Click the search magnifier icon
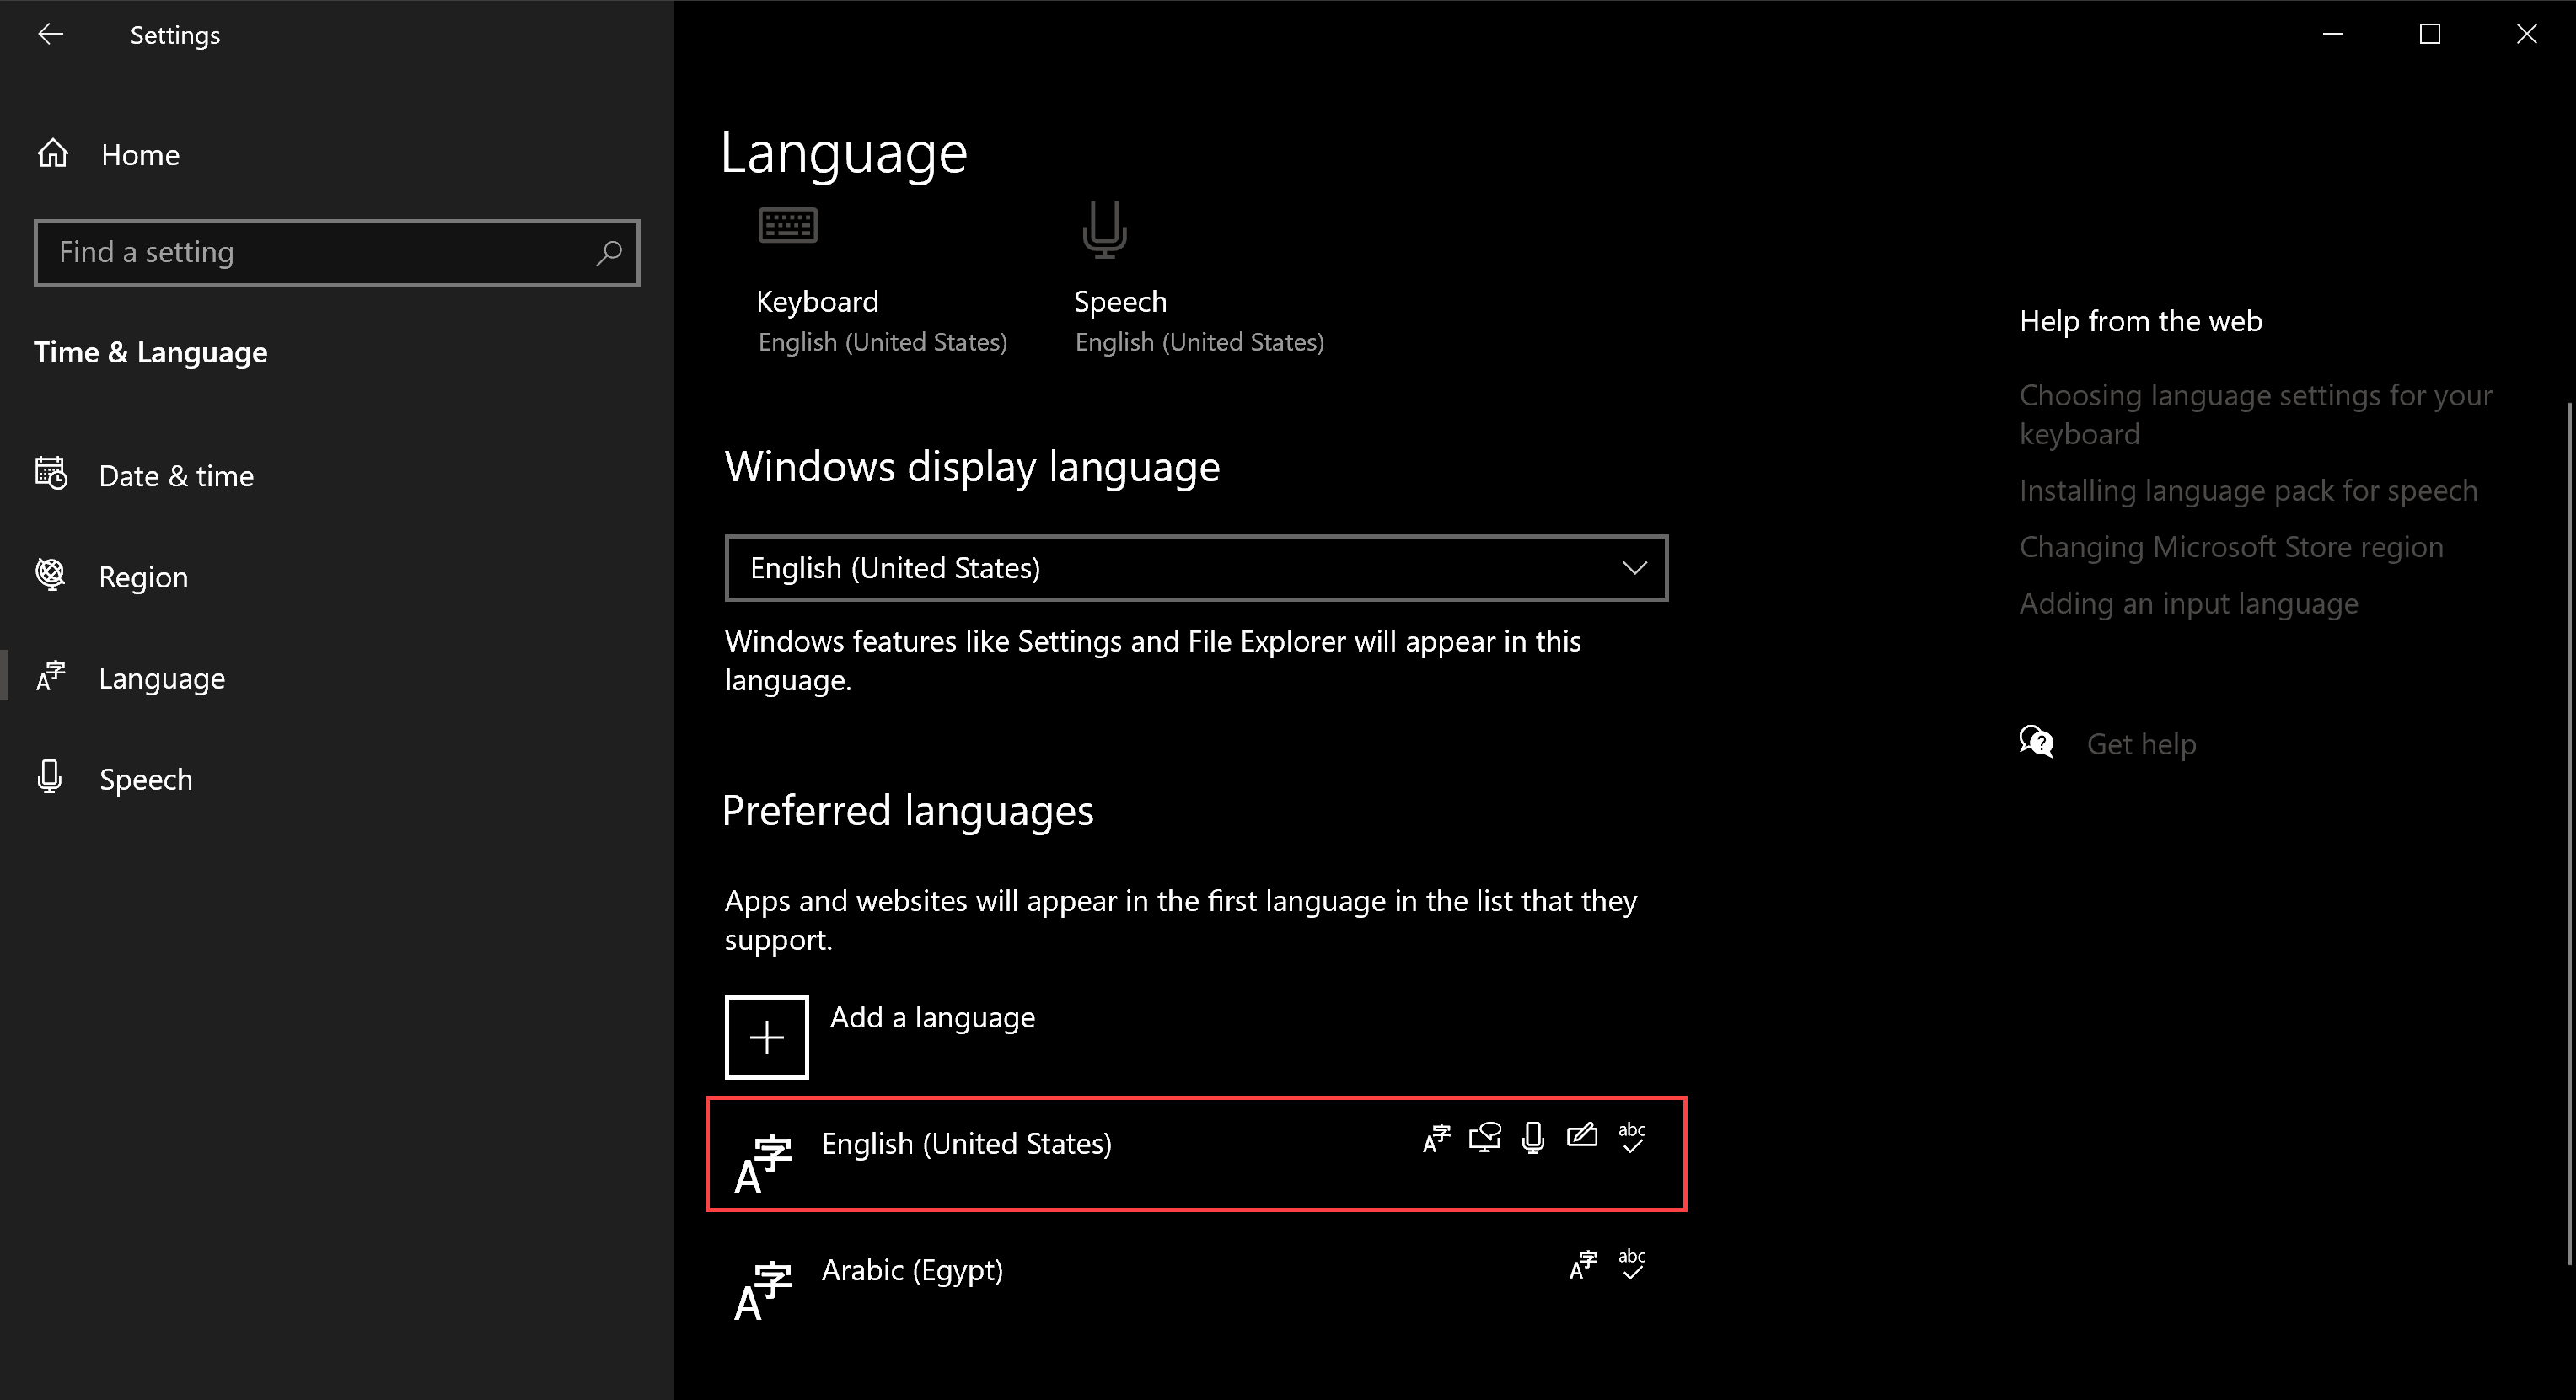 pos(608,253)
